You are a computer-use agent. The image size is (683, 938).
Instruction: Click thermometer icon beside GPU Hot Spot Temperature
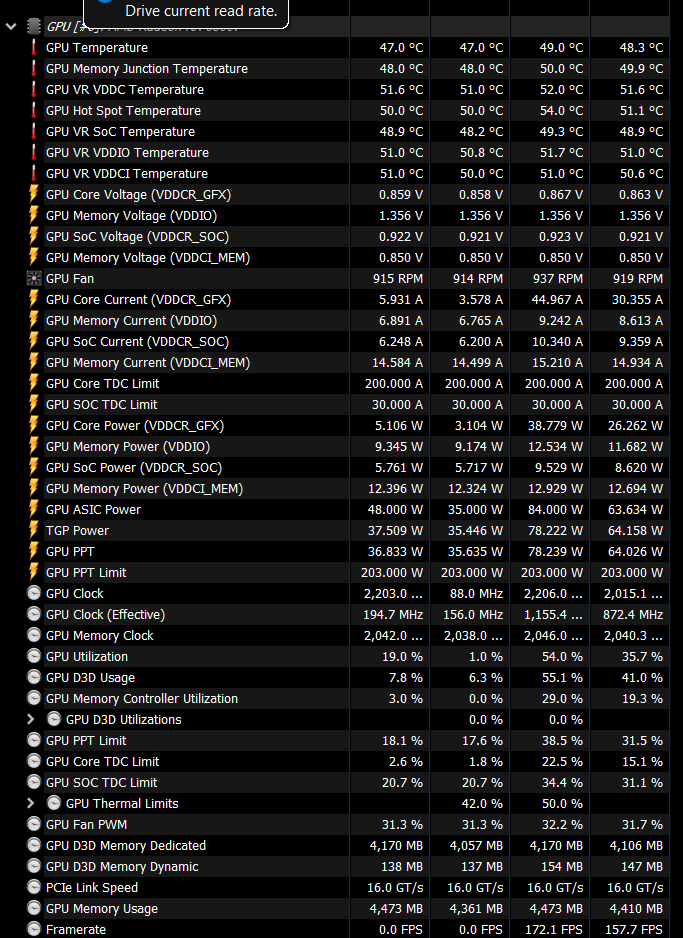tap(33, 110)
